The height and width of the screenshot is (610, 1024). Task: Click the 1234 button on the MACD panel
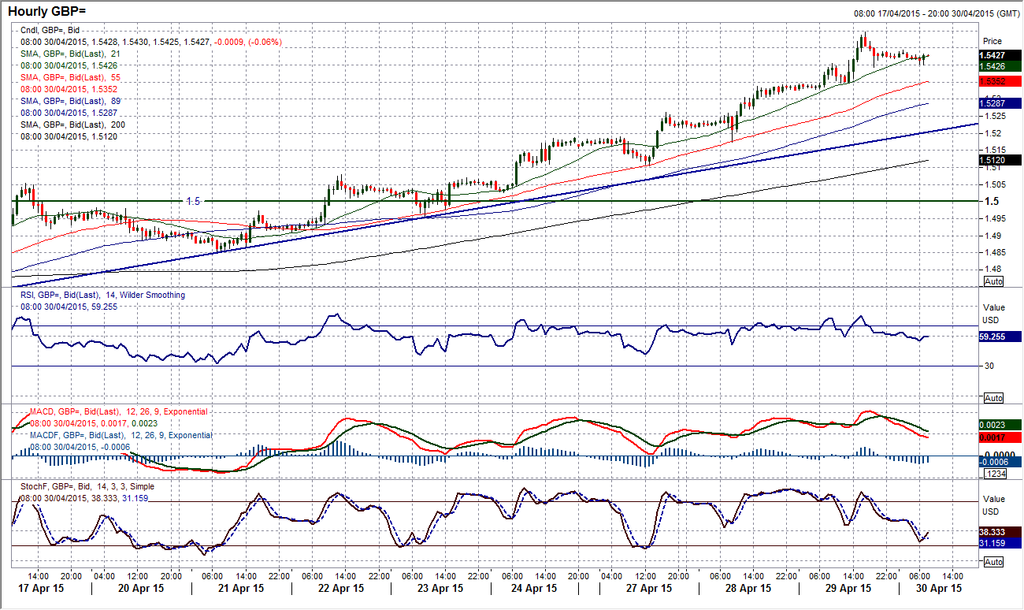pyautogui.click(x=995, y=474)
